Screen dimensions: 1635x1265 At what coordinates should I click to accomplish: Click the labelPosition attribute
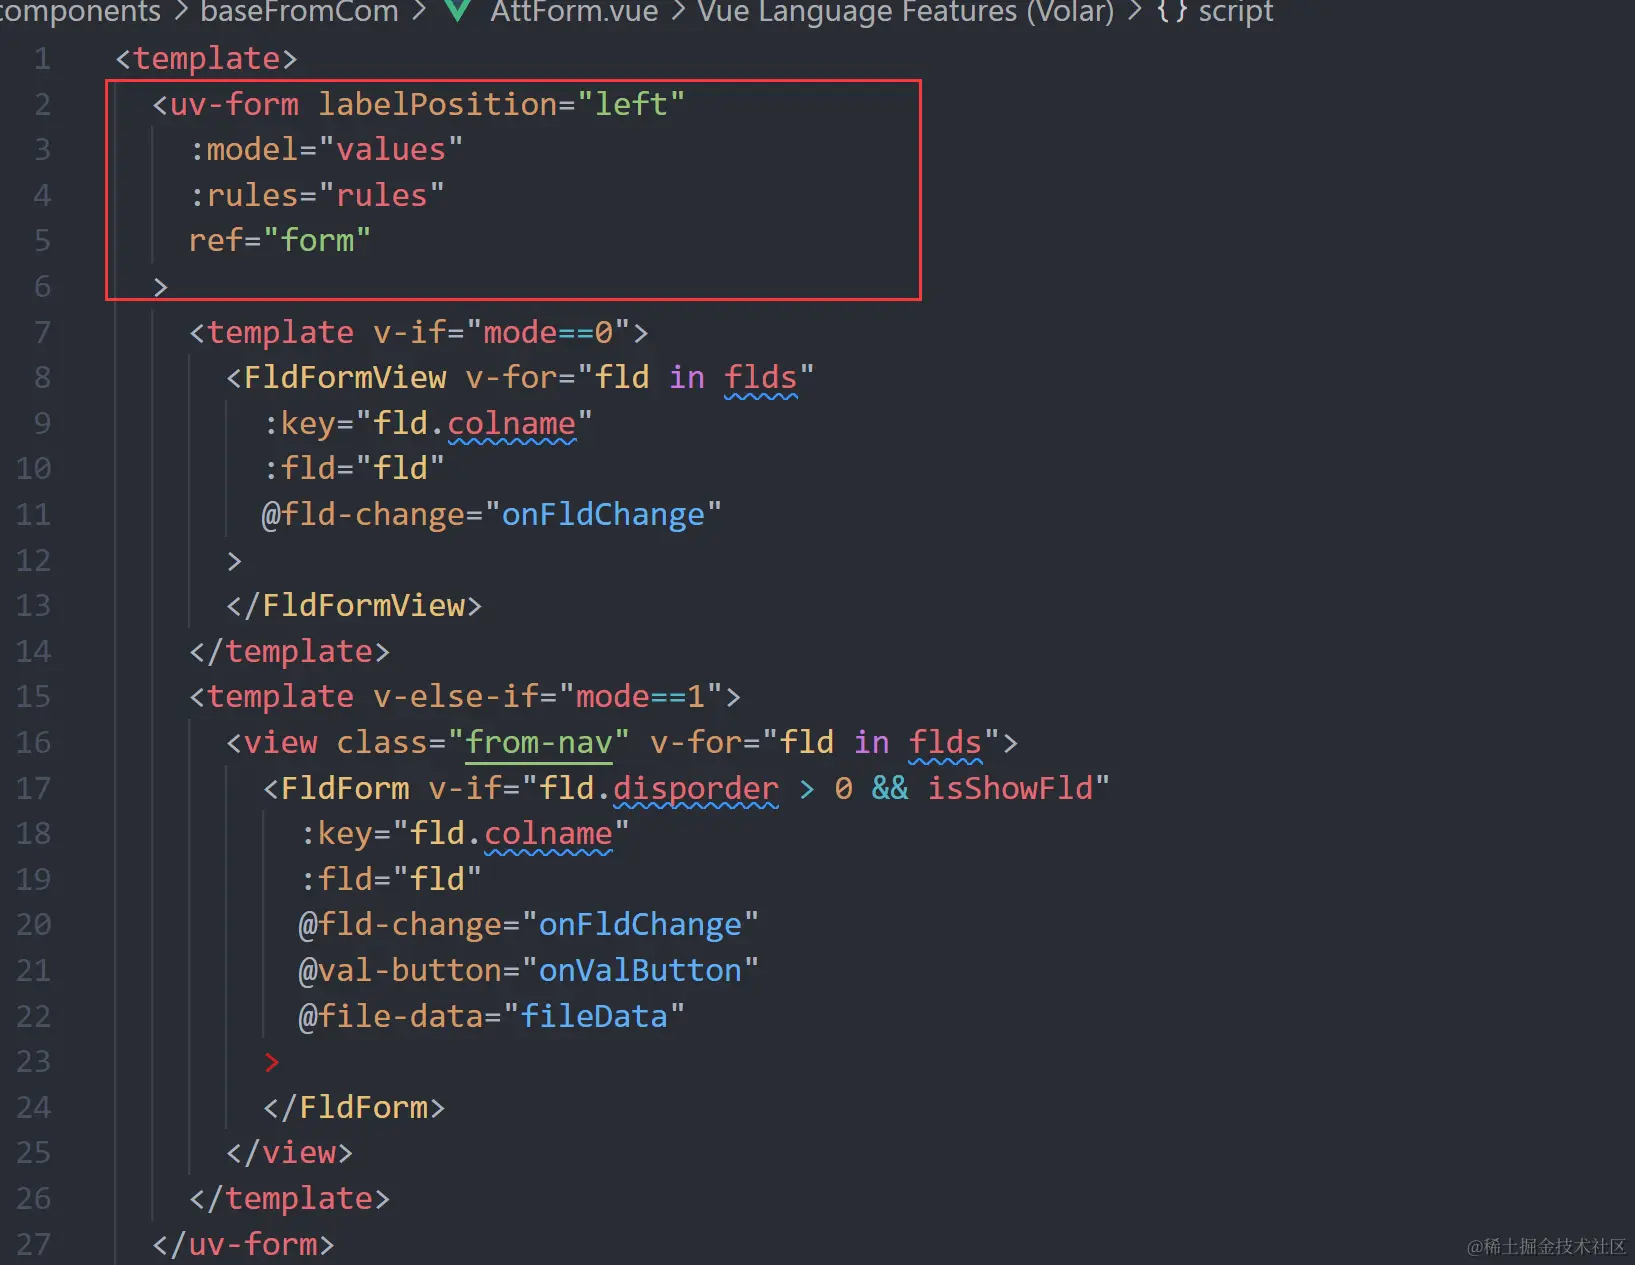pyautogui.click(x=438, y=104)
